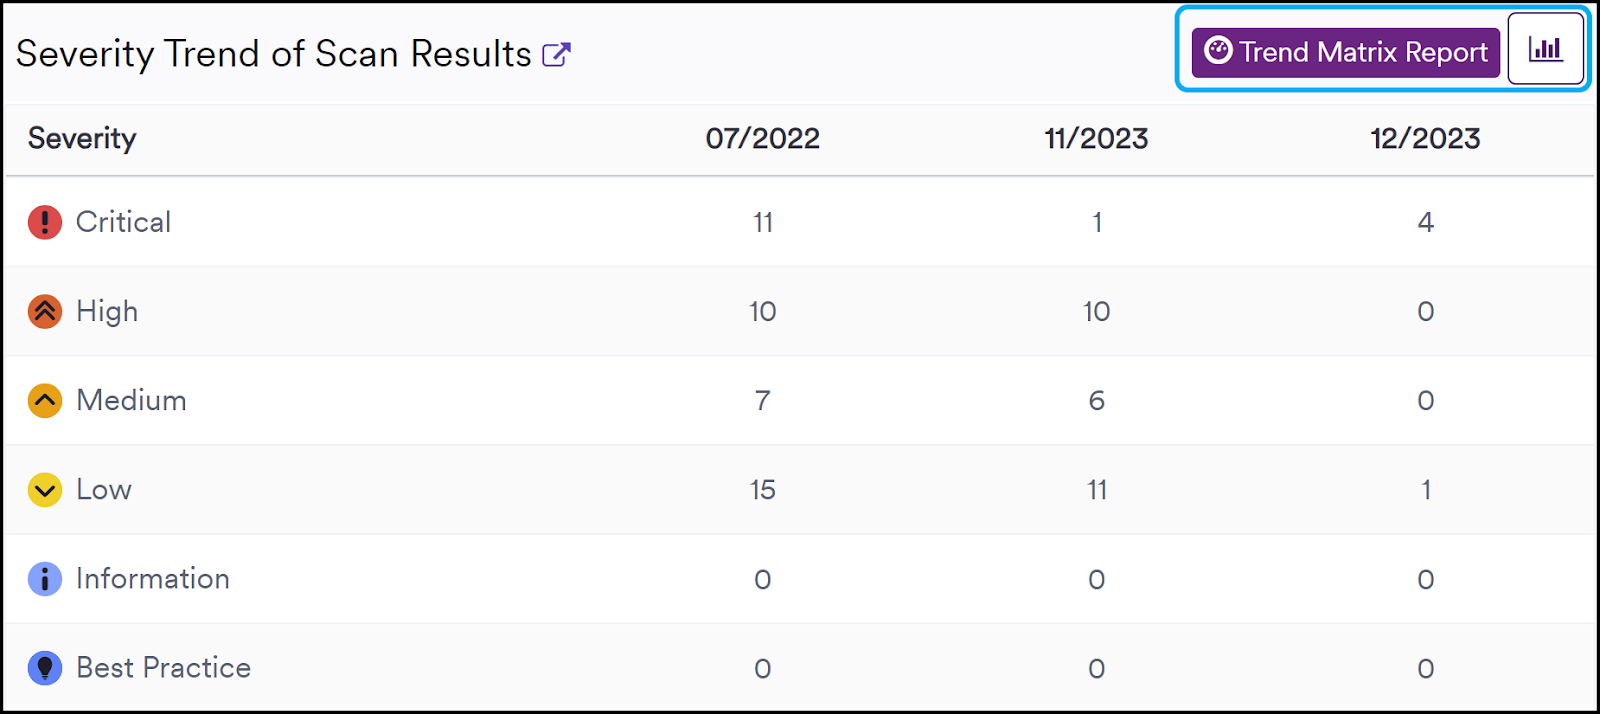
Task: Click the Best Practice lightbulb icon
Action: 45,667
